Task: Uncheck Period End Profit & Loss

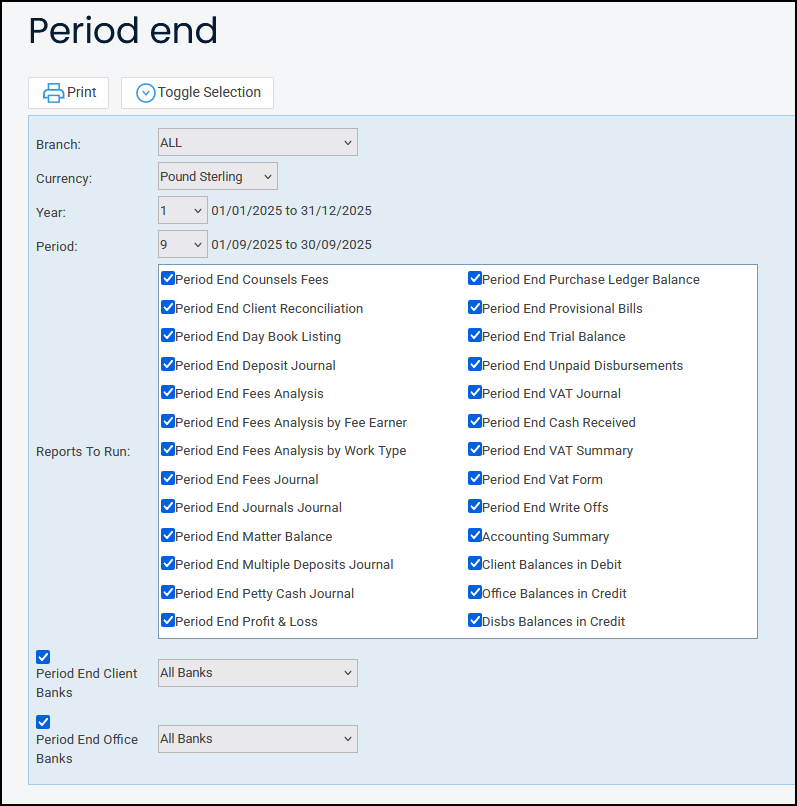Action: click(168, 621)
